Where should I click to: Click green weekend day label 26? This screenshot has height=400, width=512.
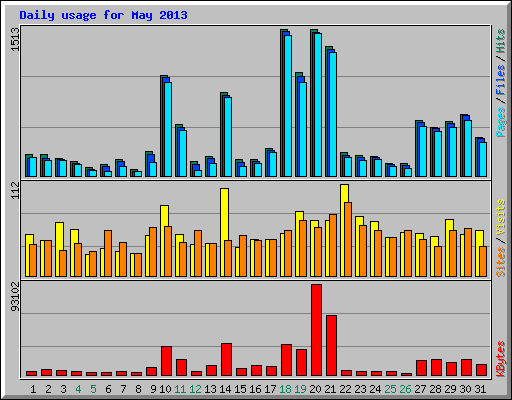click(405, 389)
